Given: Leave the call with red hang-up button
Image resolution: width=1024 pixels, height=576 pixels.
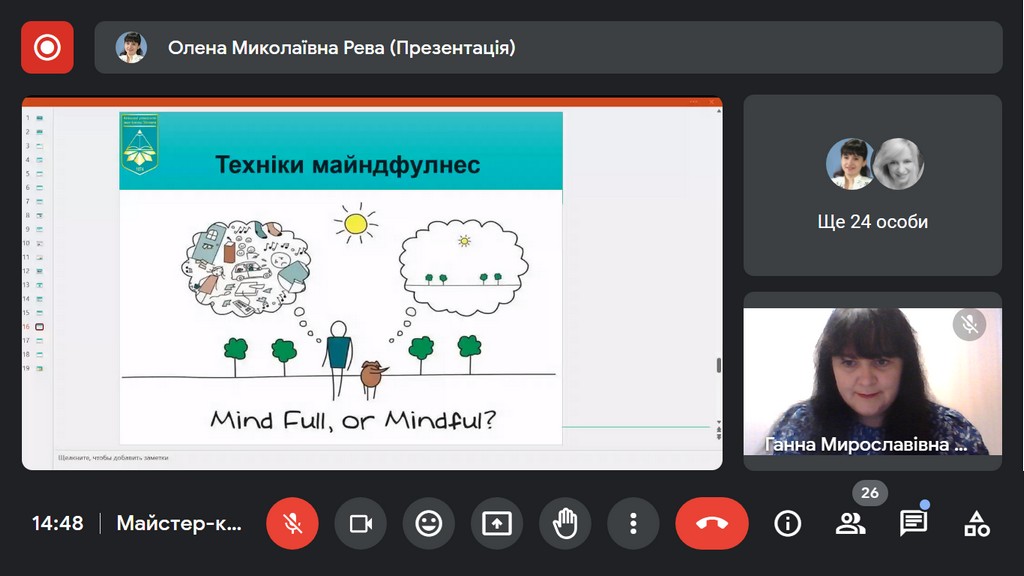Looking at the screenshot, I should 711,523.
